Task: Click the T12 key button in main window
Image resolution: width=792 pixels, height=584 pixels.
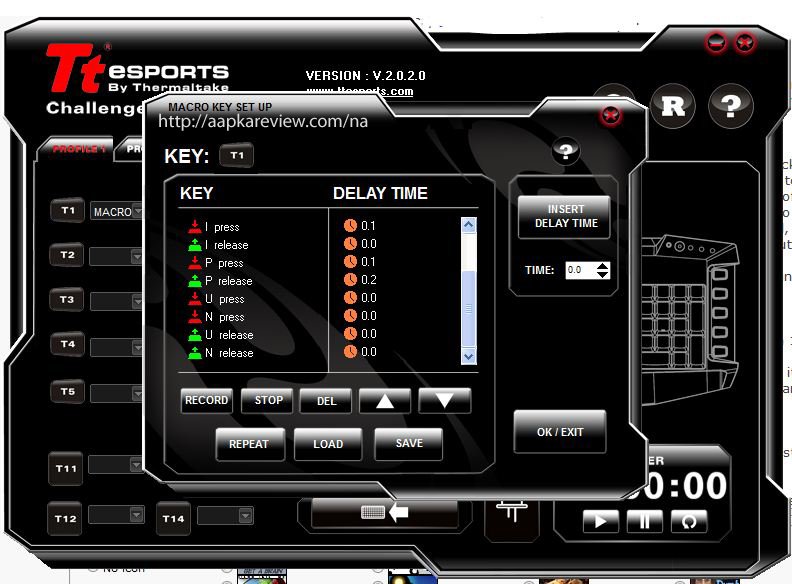Action: [65, 518]
